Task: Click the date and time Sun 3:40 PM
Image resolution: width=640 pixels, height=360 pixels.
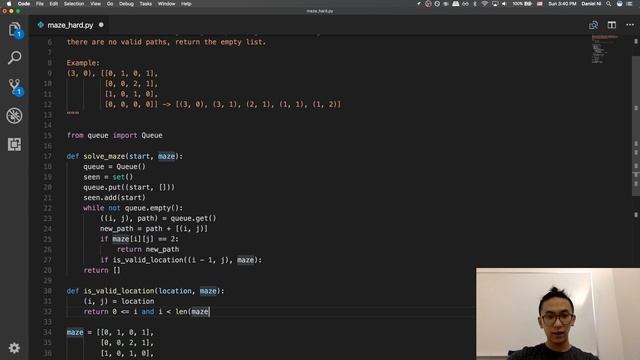Action: click(x=562, y=4)
